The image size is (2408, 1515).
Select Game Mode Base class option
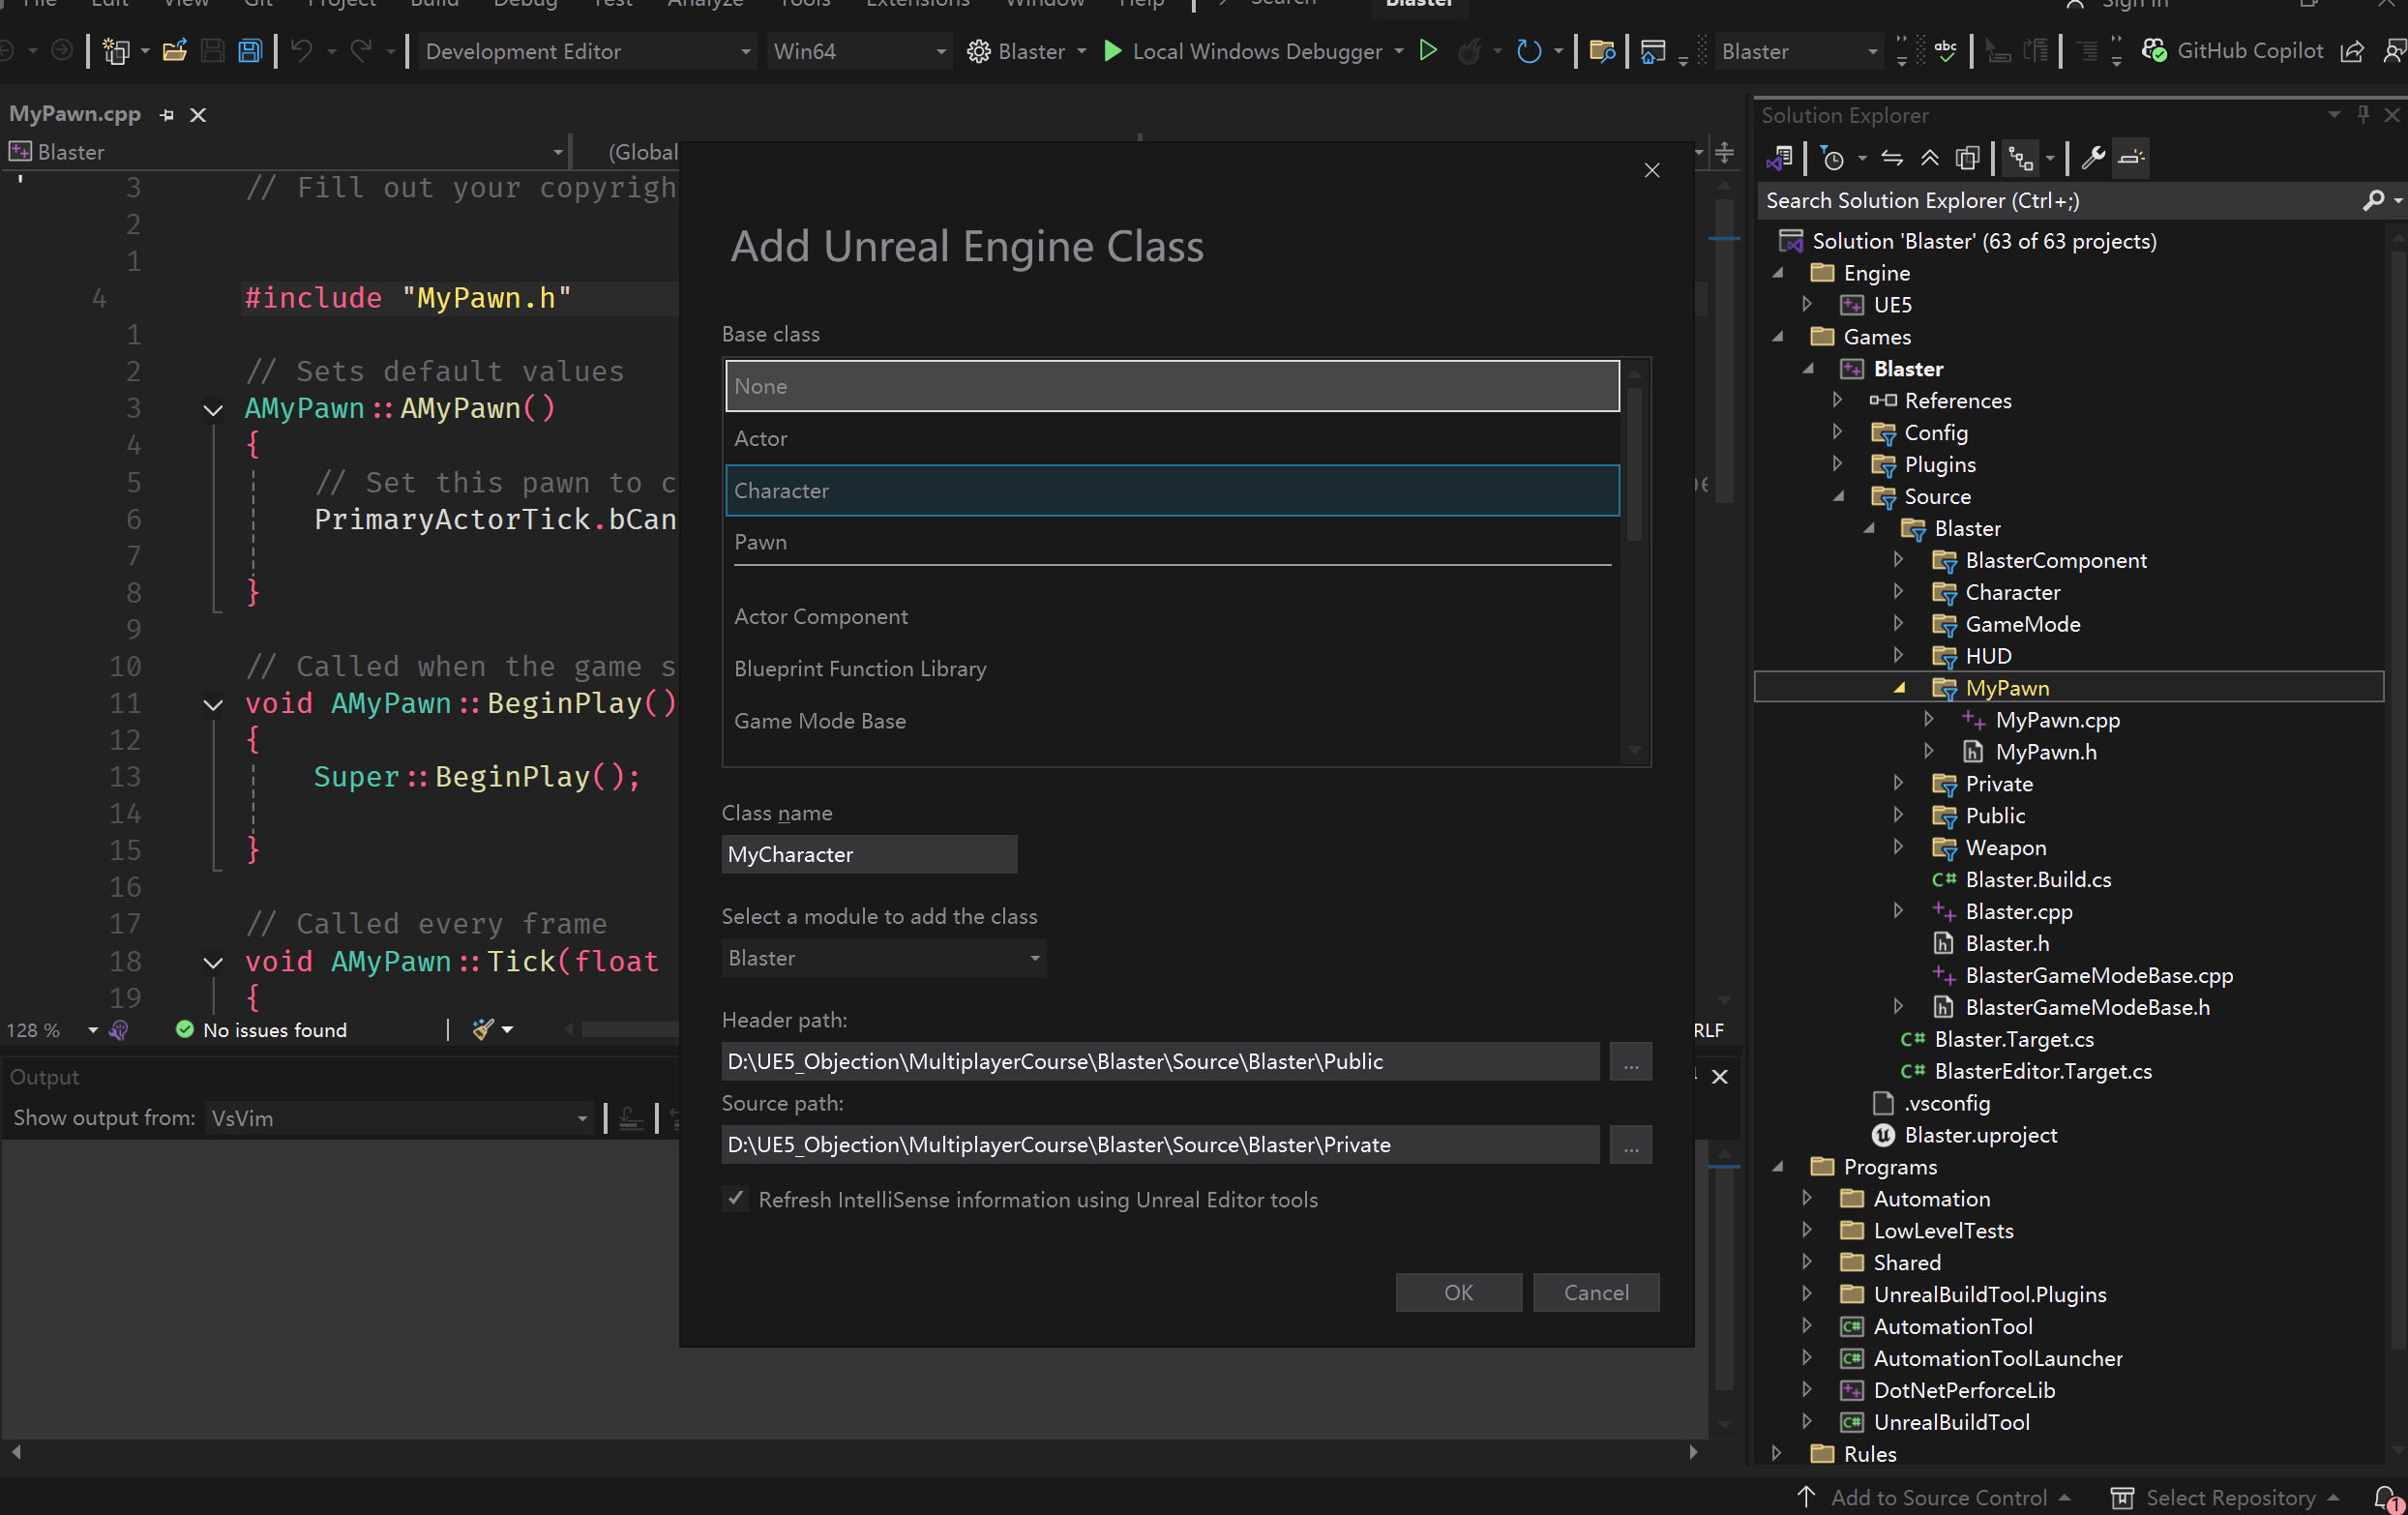pyautogui.click(x=1172, y=720)
